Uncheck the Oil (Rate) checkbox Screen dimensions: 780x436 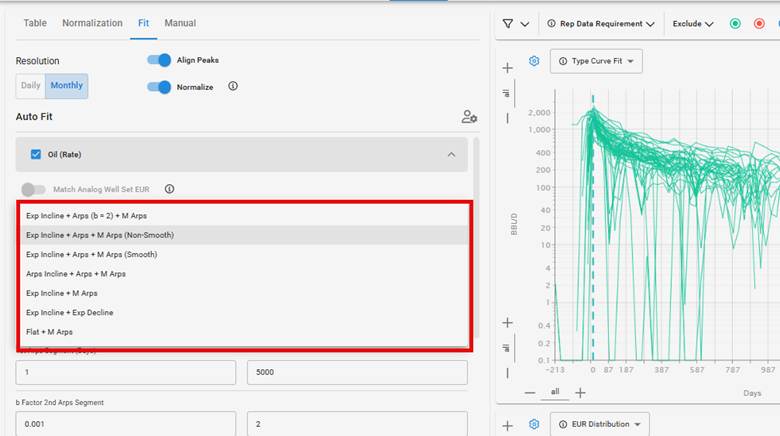[36, 154]
